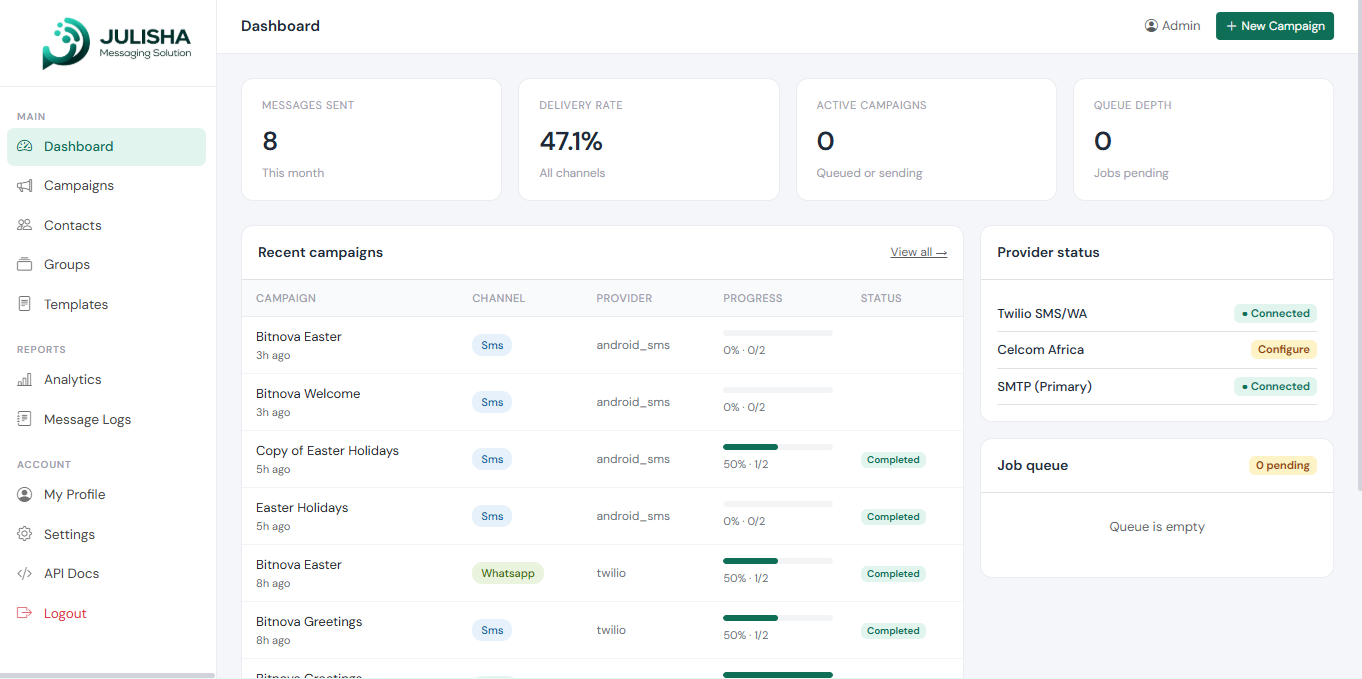Image resolution: width=1362 pixels, height=679 pixels.
Task: Open the Bitnova Welcome campaign row
Action: pos(602,402)
